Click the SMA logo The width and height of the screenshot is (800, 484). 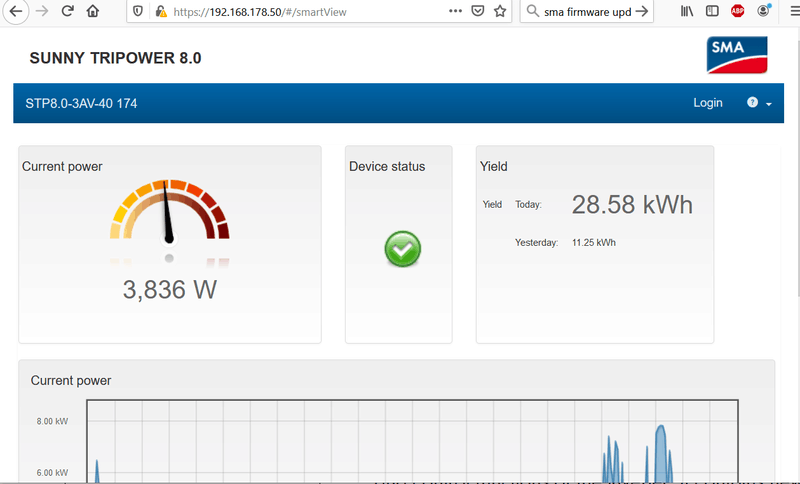[x=737, y=55]
